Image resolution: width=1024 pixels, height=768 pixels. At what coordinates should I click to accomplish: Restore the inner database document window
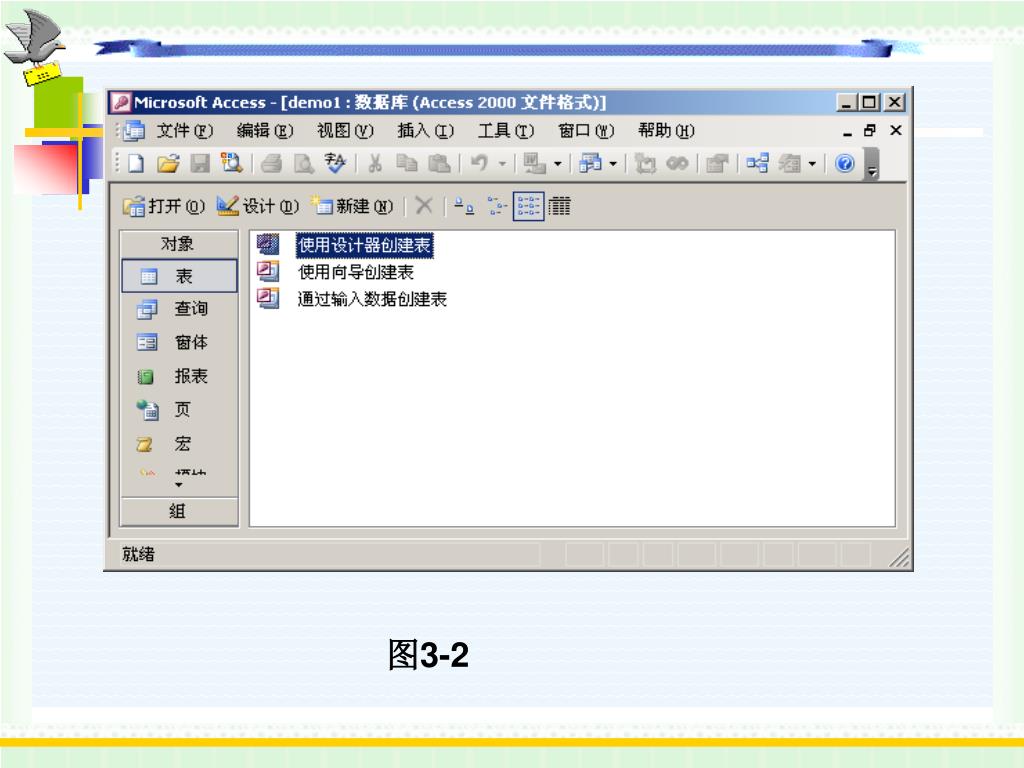870,131
